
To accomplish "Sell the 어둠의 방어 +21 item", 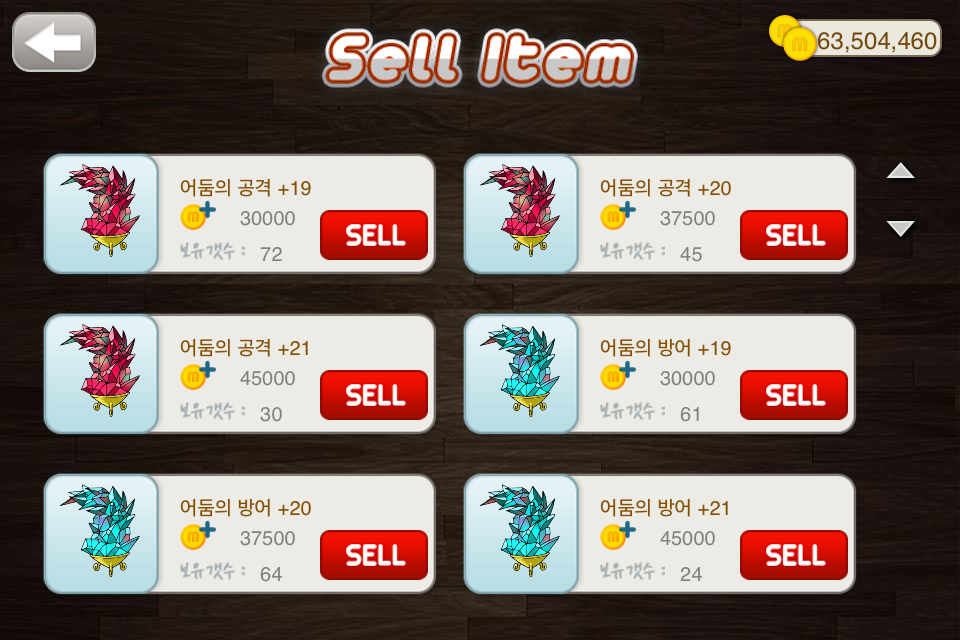I will [x=794, y=555].
